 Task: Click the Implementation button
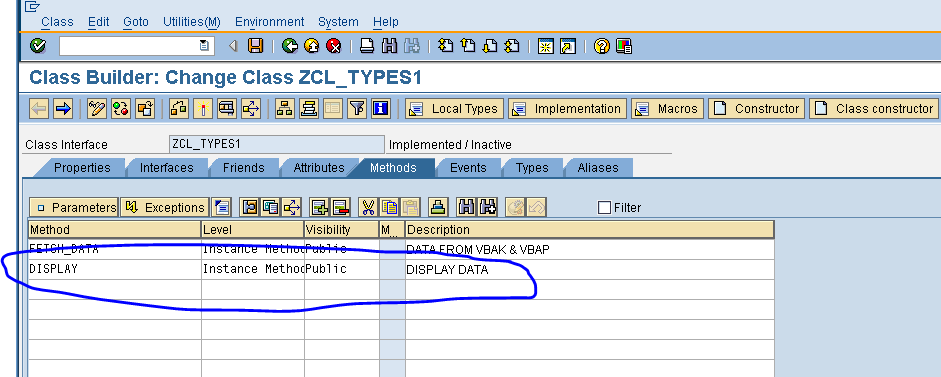pyautogui.click(x=567, y=109)
